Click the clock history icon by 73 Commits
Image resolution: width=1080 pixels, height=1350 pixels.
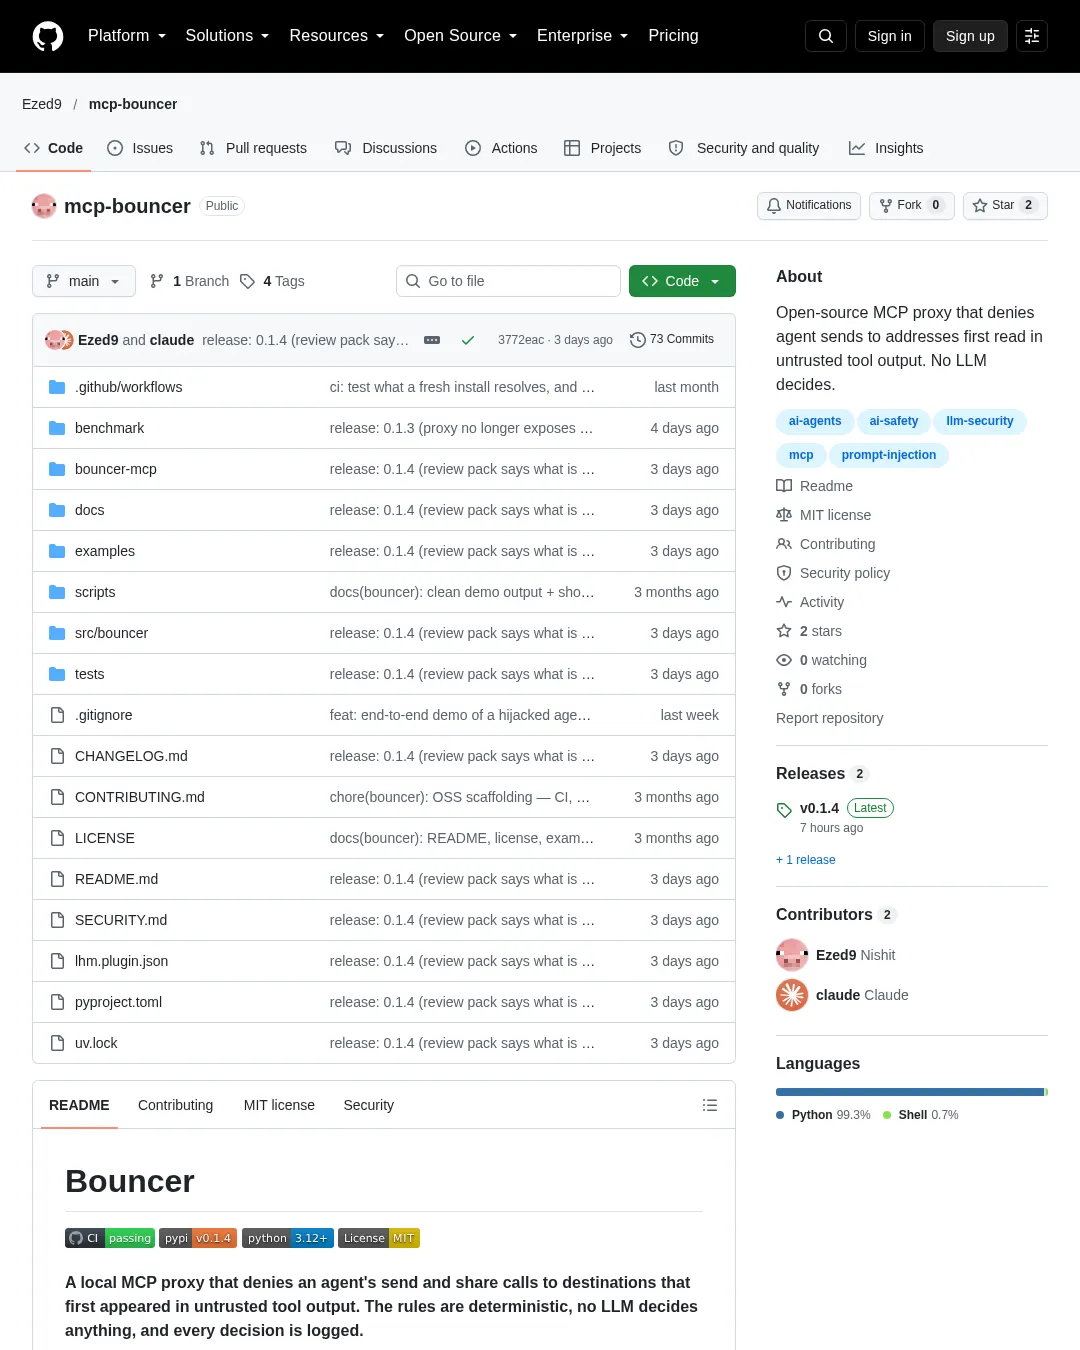coord(638,340)
